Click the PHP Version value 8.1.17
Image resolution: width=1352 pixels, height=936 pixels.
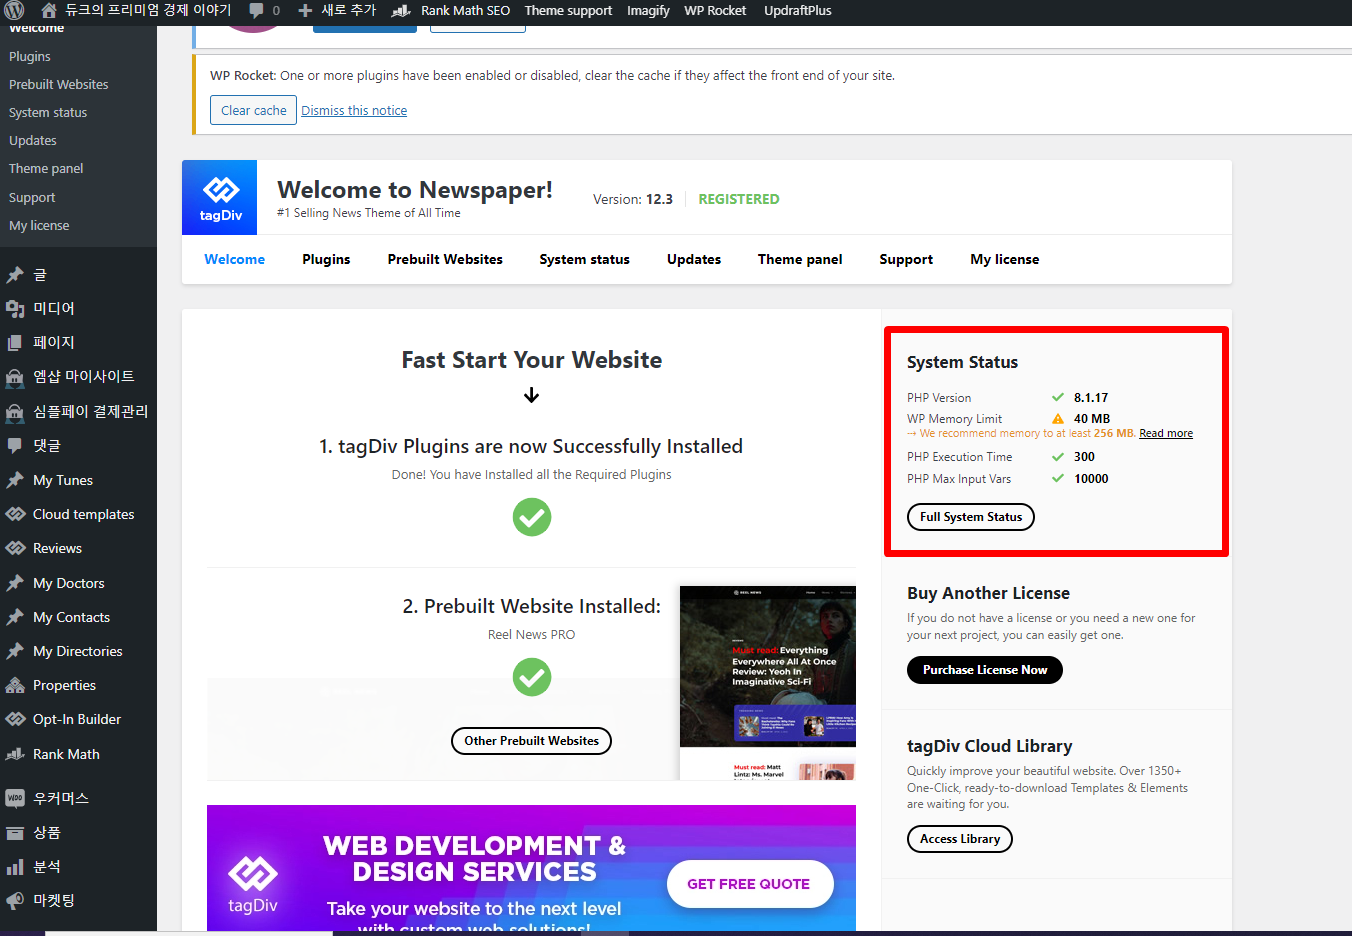coord(1091,398)
